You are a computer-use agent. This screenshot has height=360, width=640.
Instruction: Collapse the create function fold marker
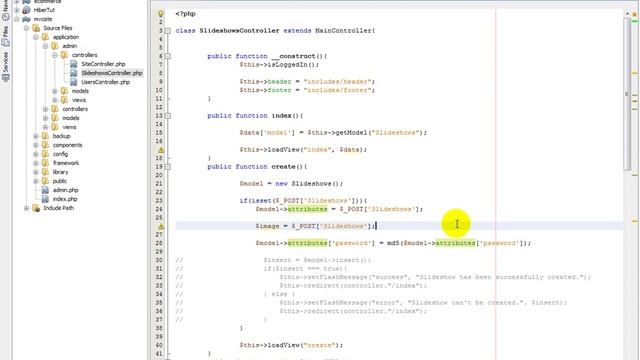pyautogui.click(x=168, y=167)
